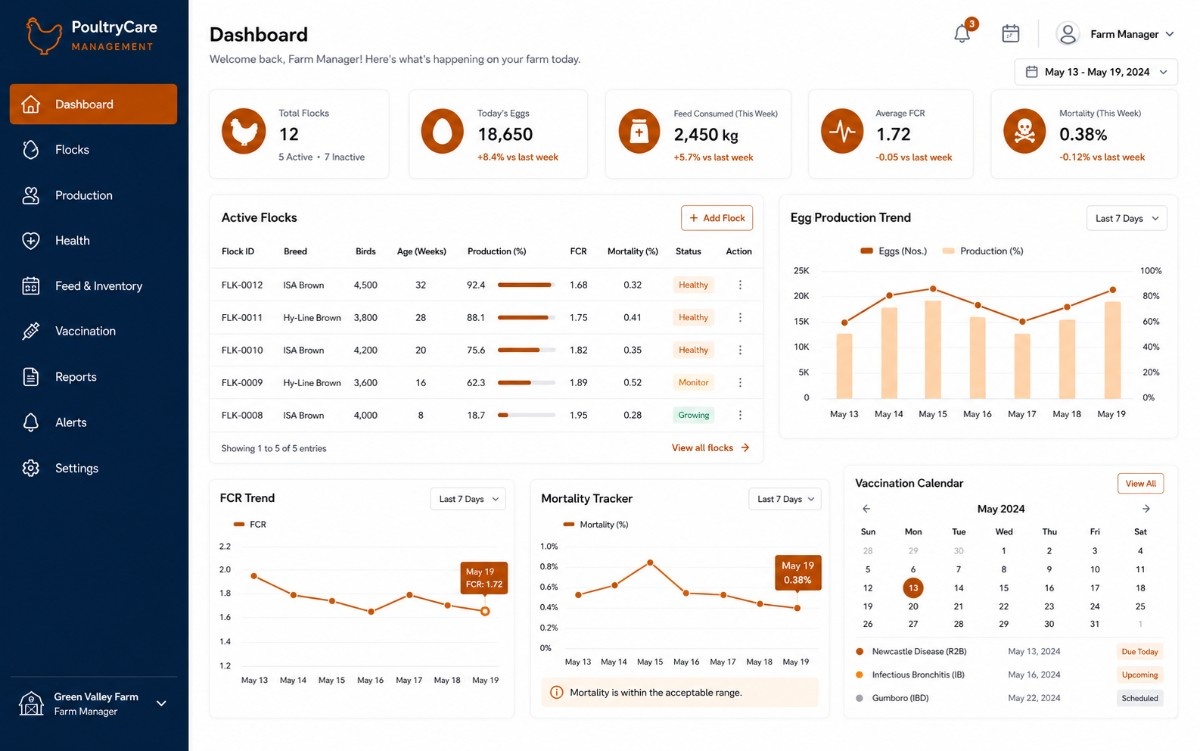Follow the View all flocks link

point(710,448)
